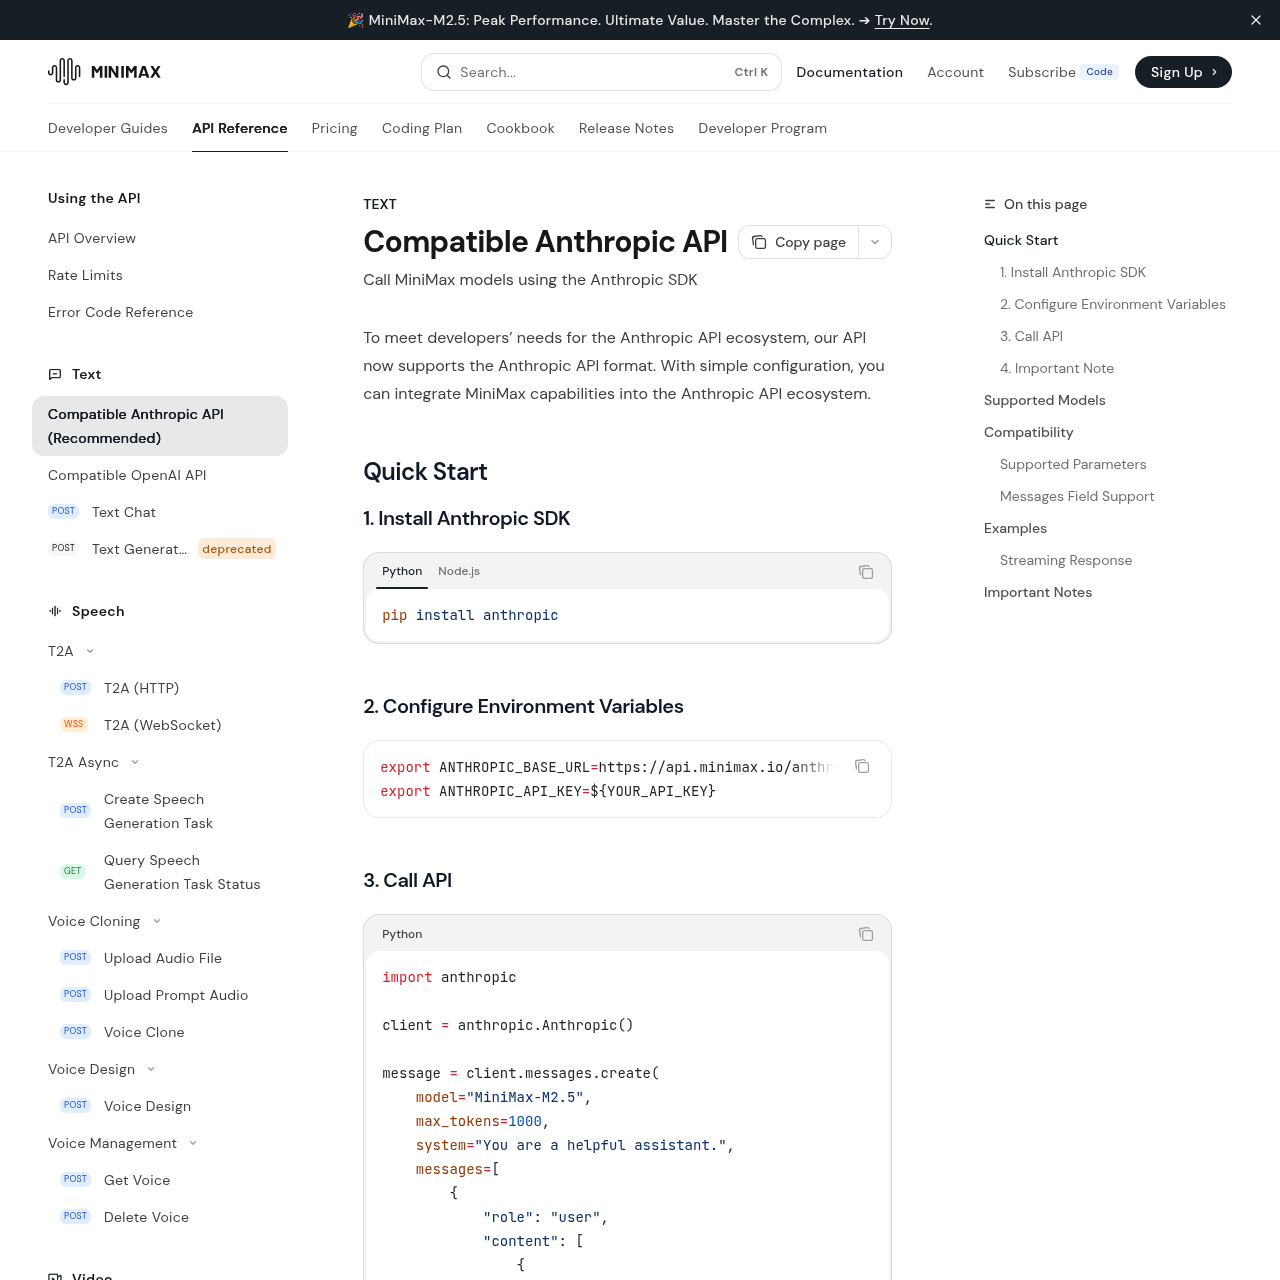
Task: Open the API Reference tab
Action: click(x=239, y=128)
